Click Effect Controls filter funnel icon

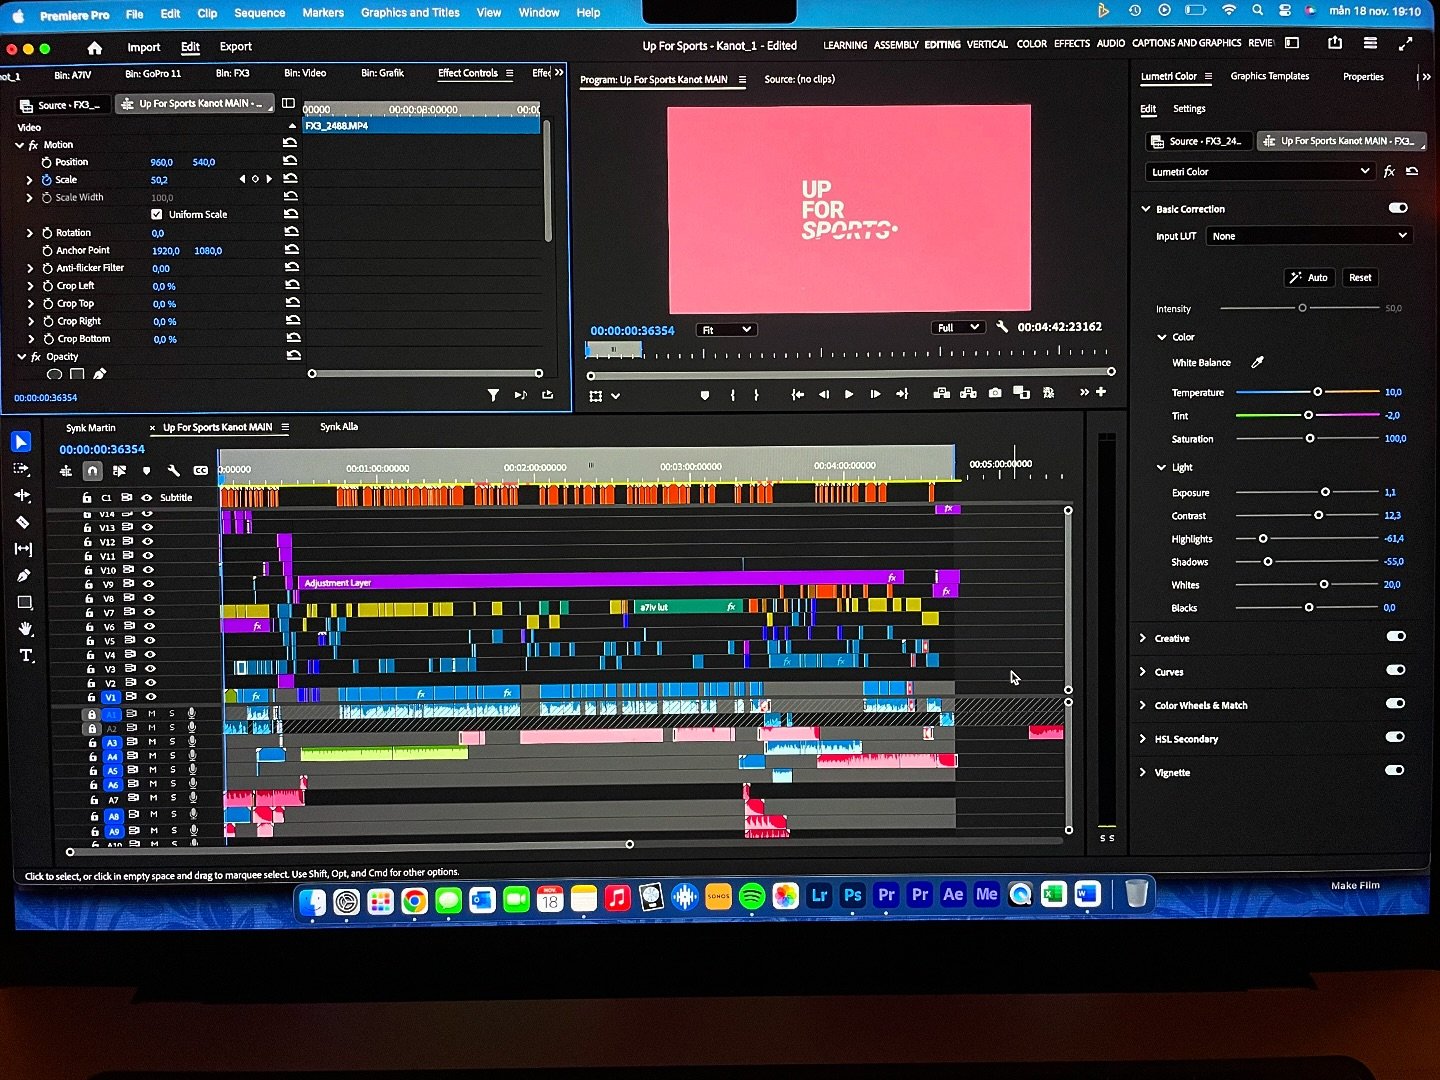493,395
